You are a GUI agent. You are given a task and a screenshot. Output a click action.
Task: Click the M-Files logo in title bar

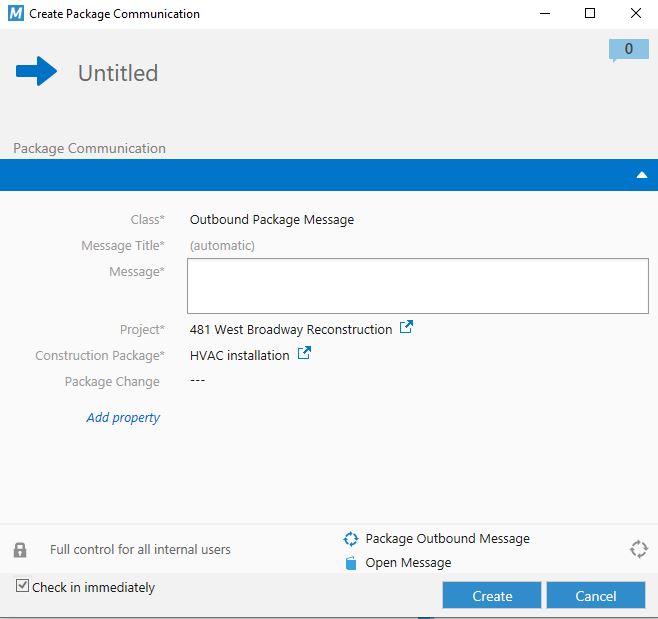[14, 14]
